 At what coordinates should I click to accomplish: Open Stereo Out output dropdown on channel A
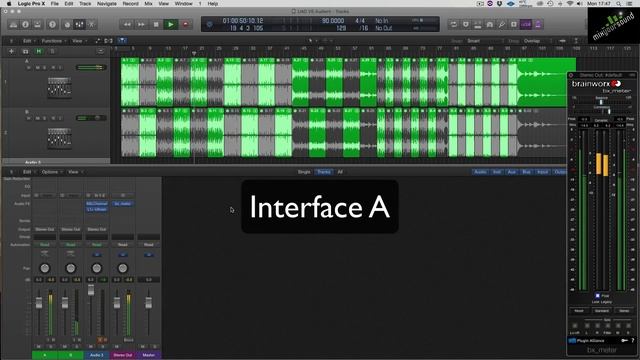pos(45,229)
